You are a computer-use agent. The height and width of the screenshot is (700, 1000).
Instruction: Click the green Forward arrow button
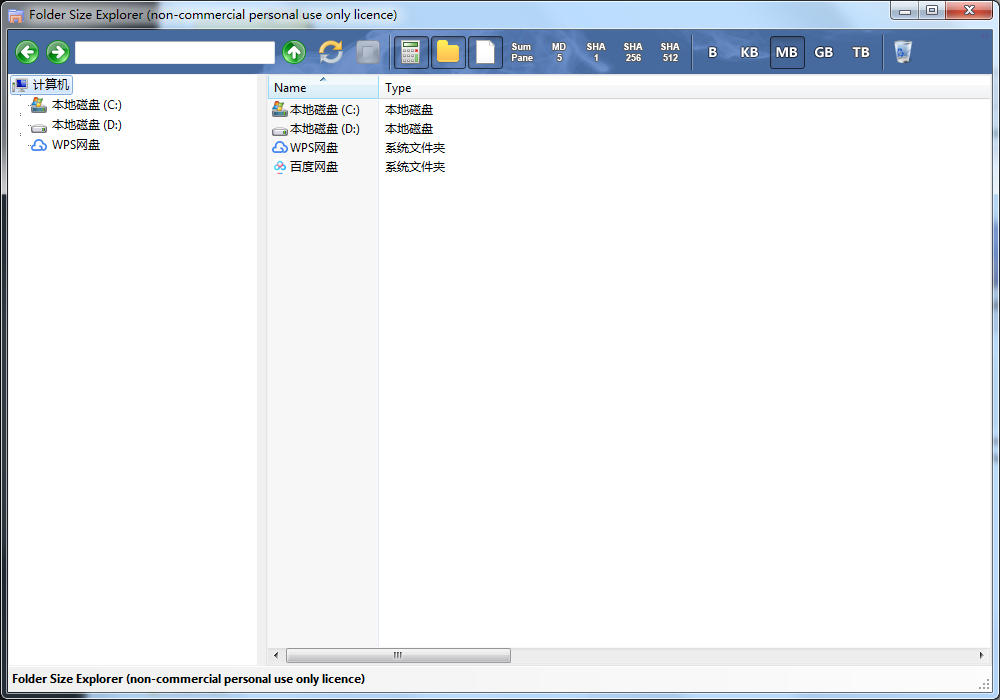point(58,52)
